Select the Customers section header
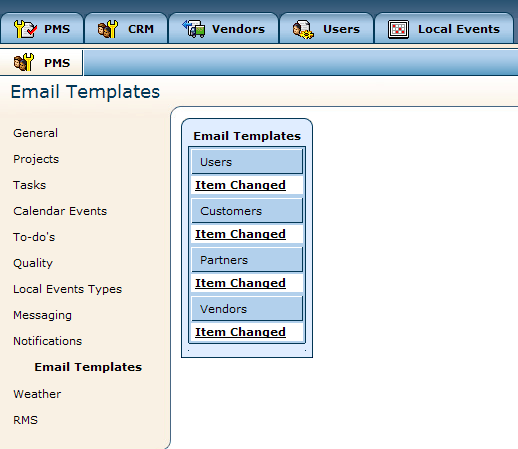This screenshot has width=518, height=449. [247, 211]
